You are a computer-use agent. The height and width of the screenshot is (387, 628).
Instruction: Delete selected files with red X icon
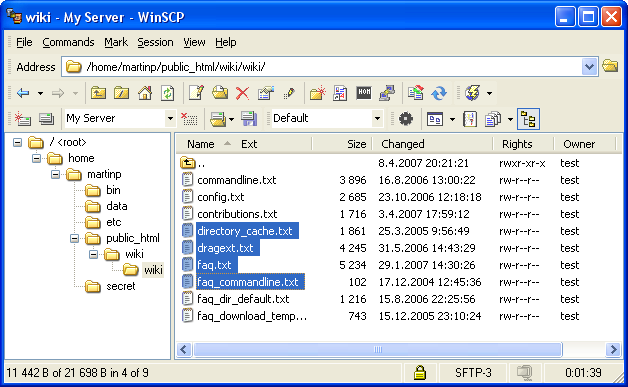click(242, 93)
